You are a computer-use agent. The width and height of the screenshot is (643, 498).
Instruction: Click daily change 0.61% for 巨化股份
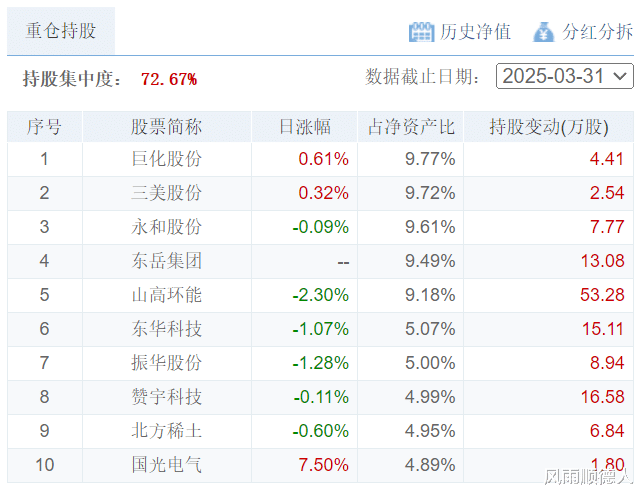(324, 159)
